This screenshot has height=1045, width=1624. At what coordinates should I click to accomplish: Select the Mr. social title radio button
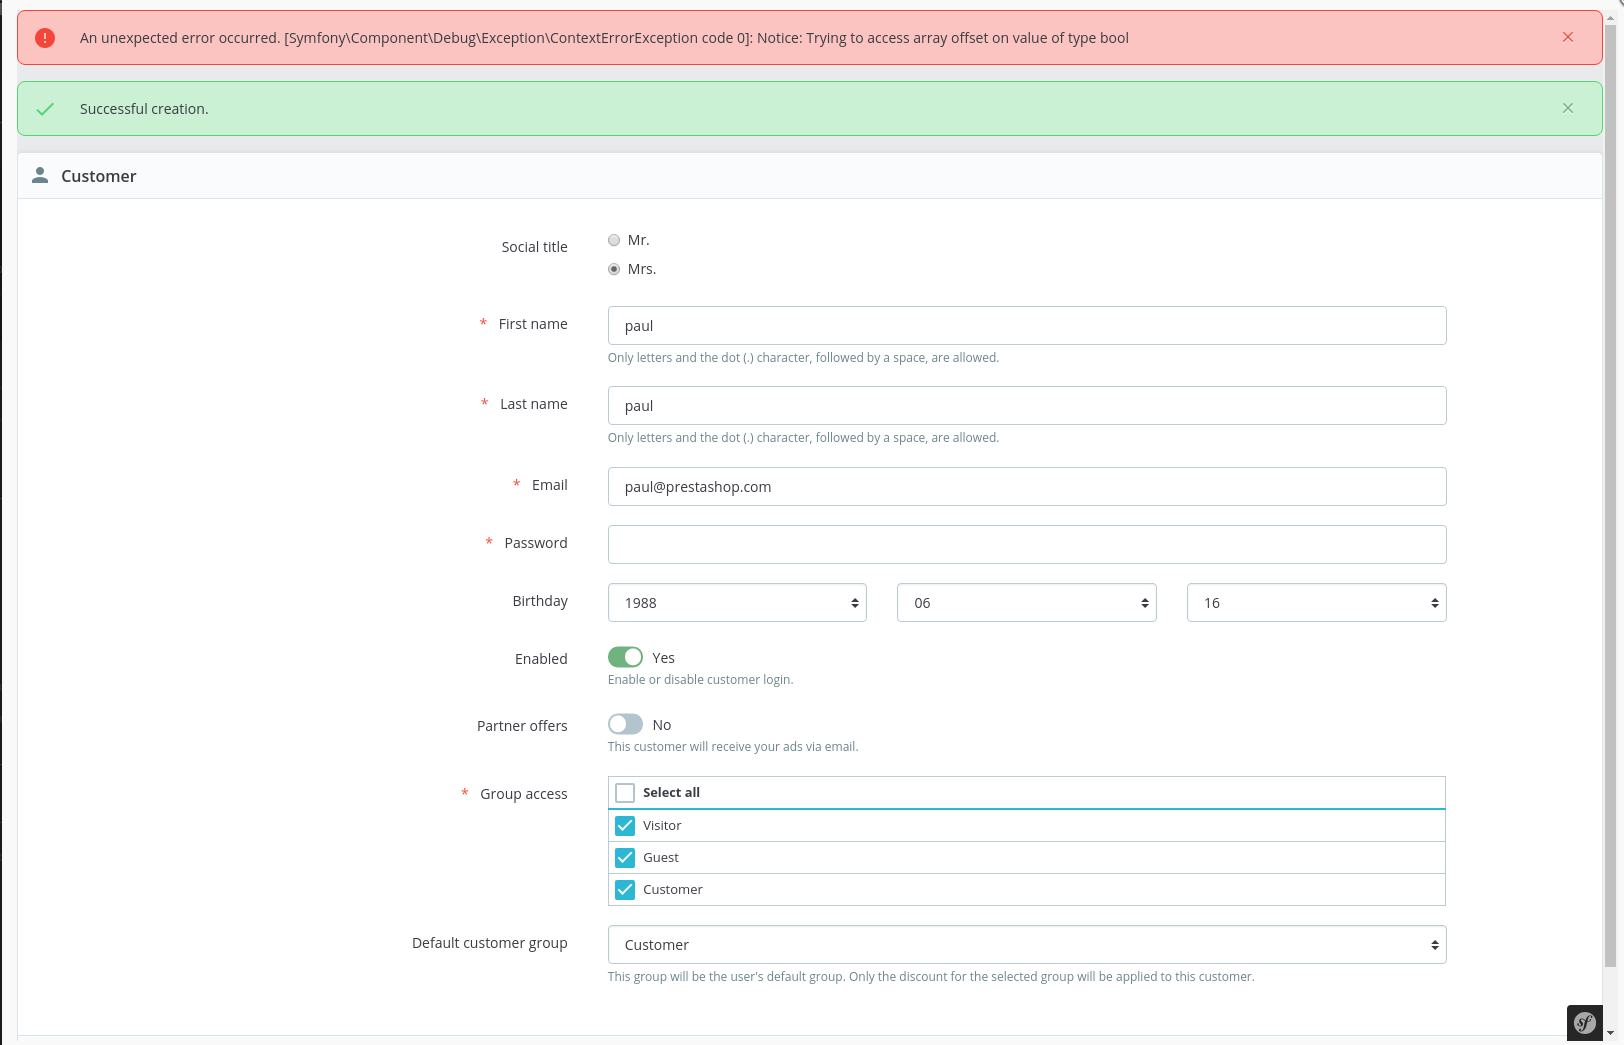[x=614, y=240]
